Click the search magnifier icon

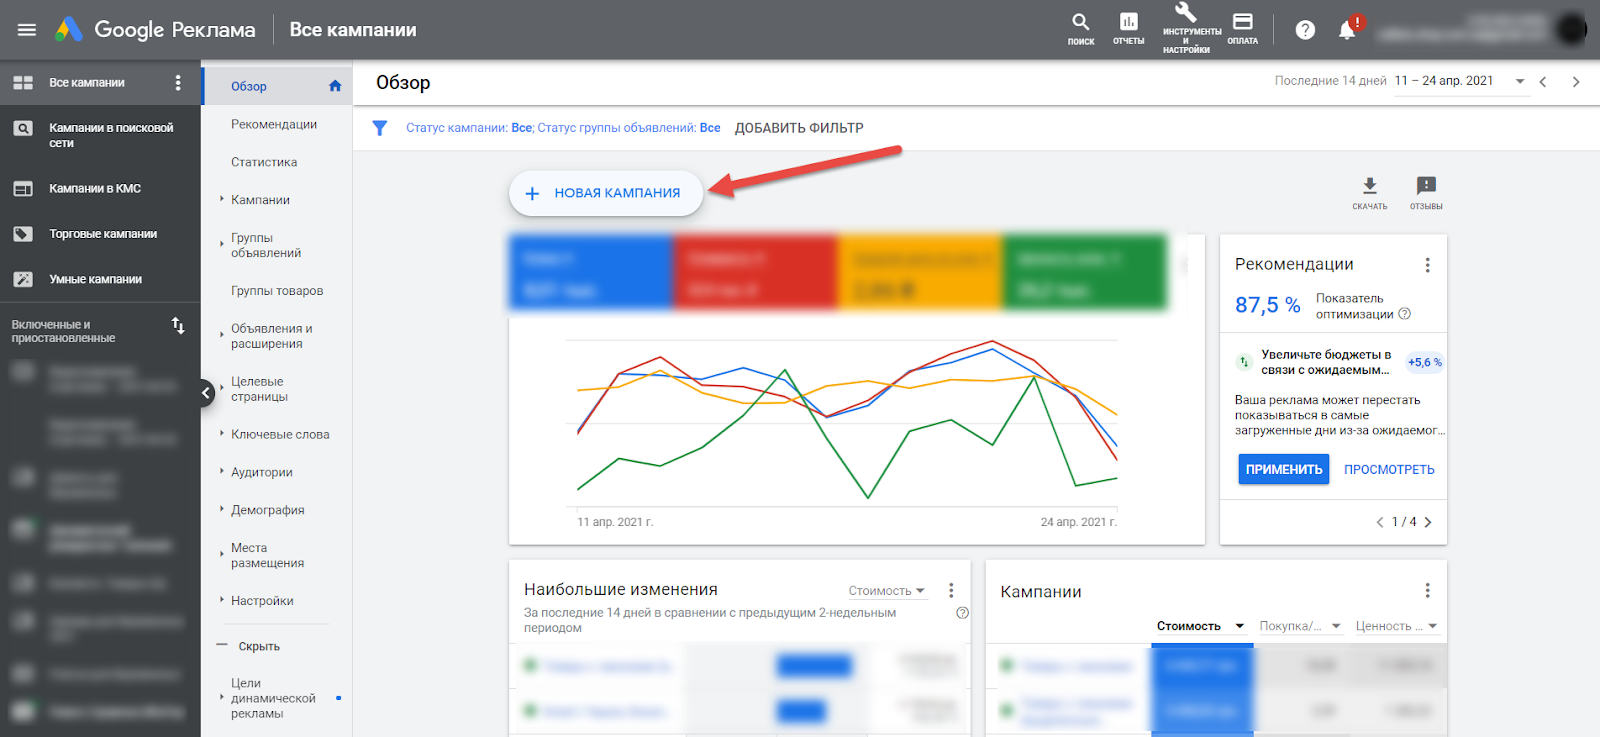(1080, 24)
